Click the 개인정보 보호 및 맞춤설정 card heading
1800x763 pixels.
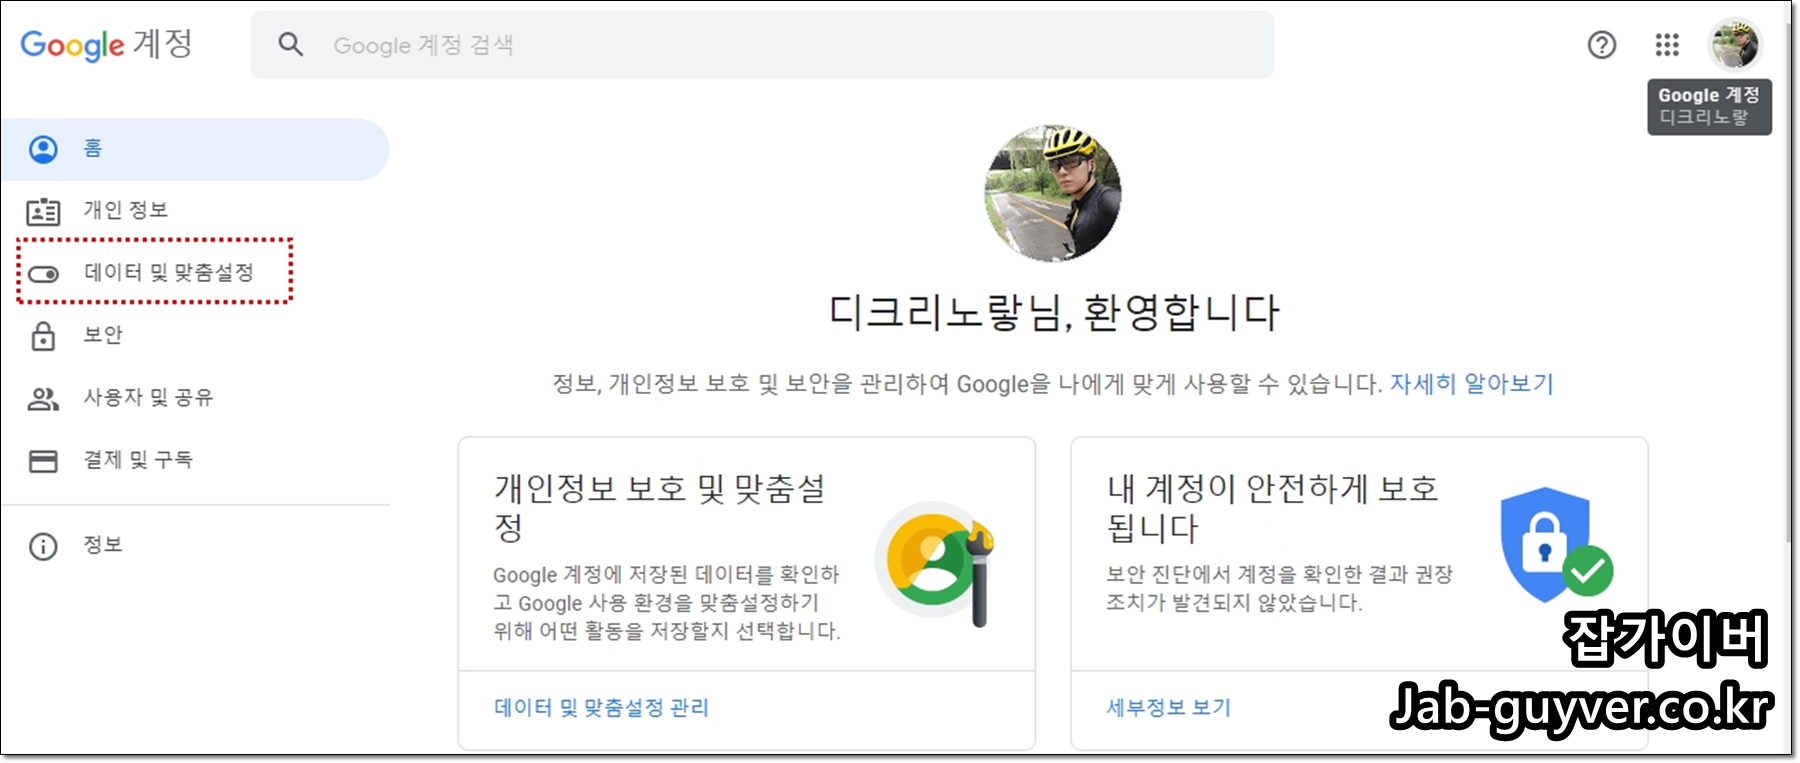660,507
